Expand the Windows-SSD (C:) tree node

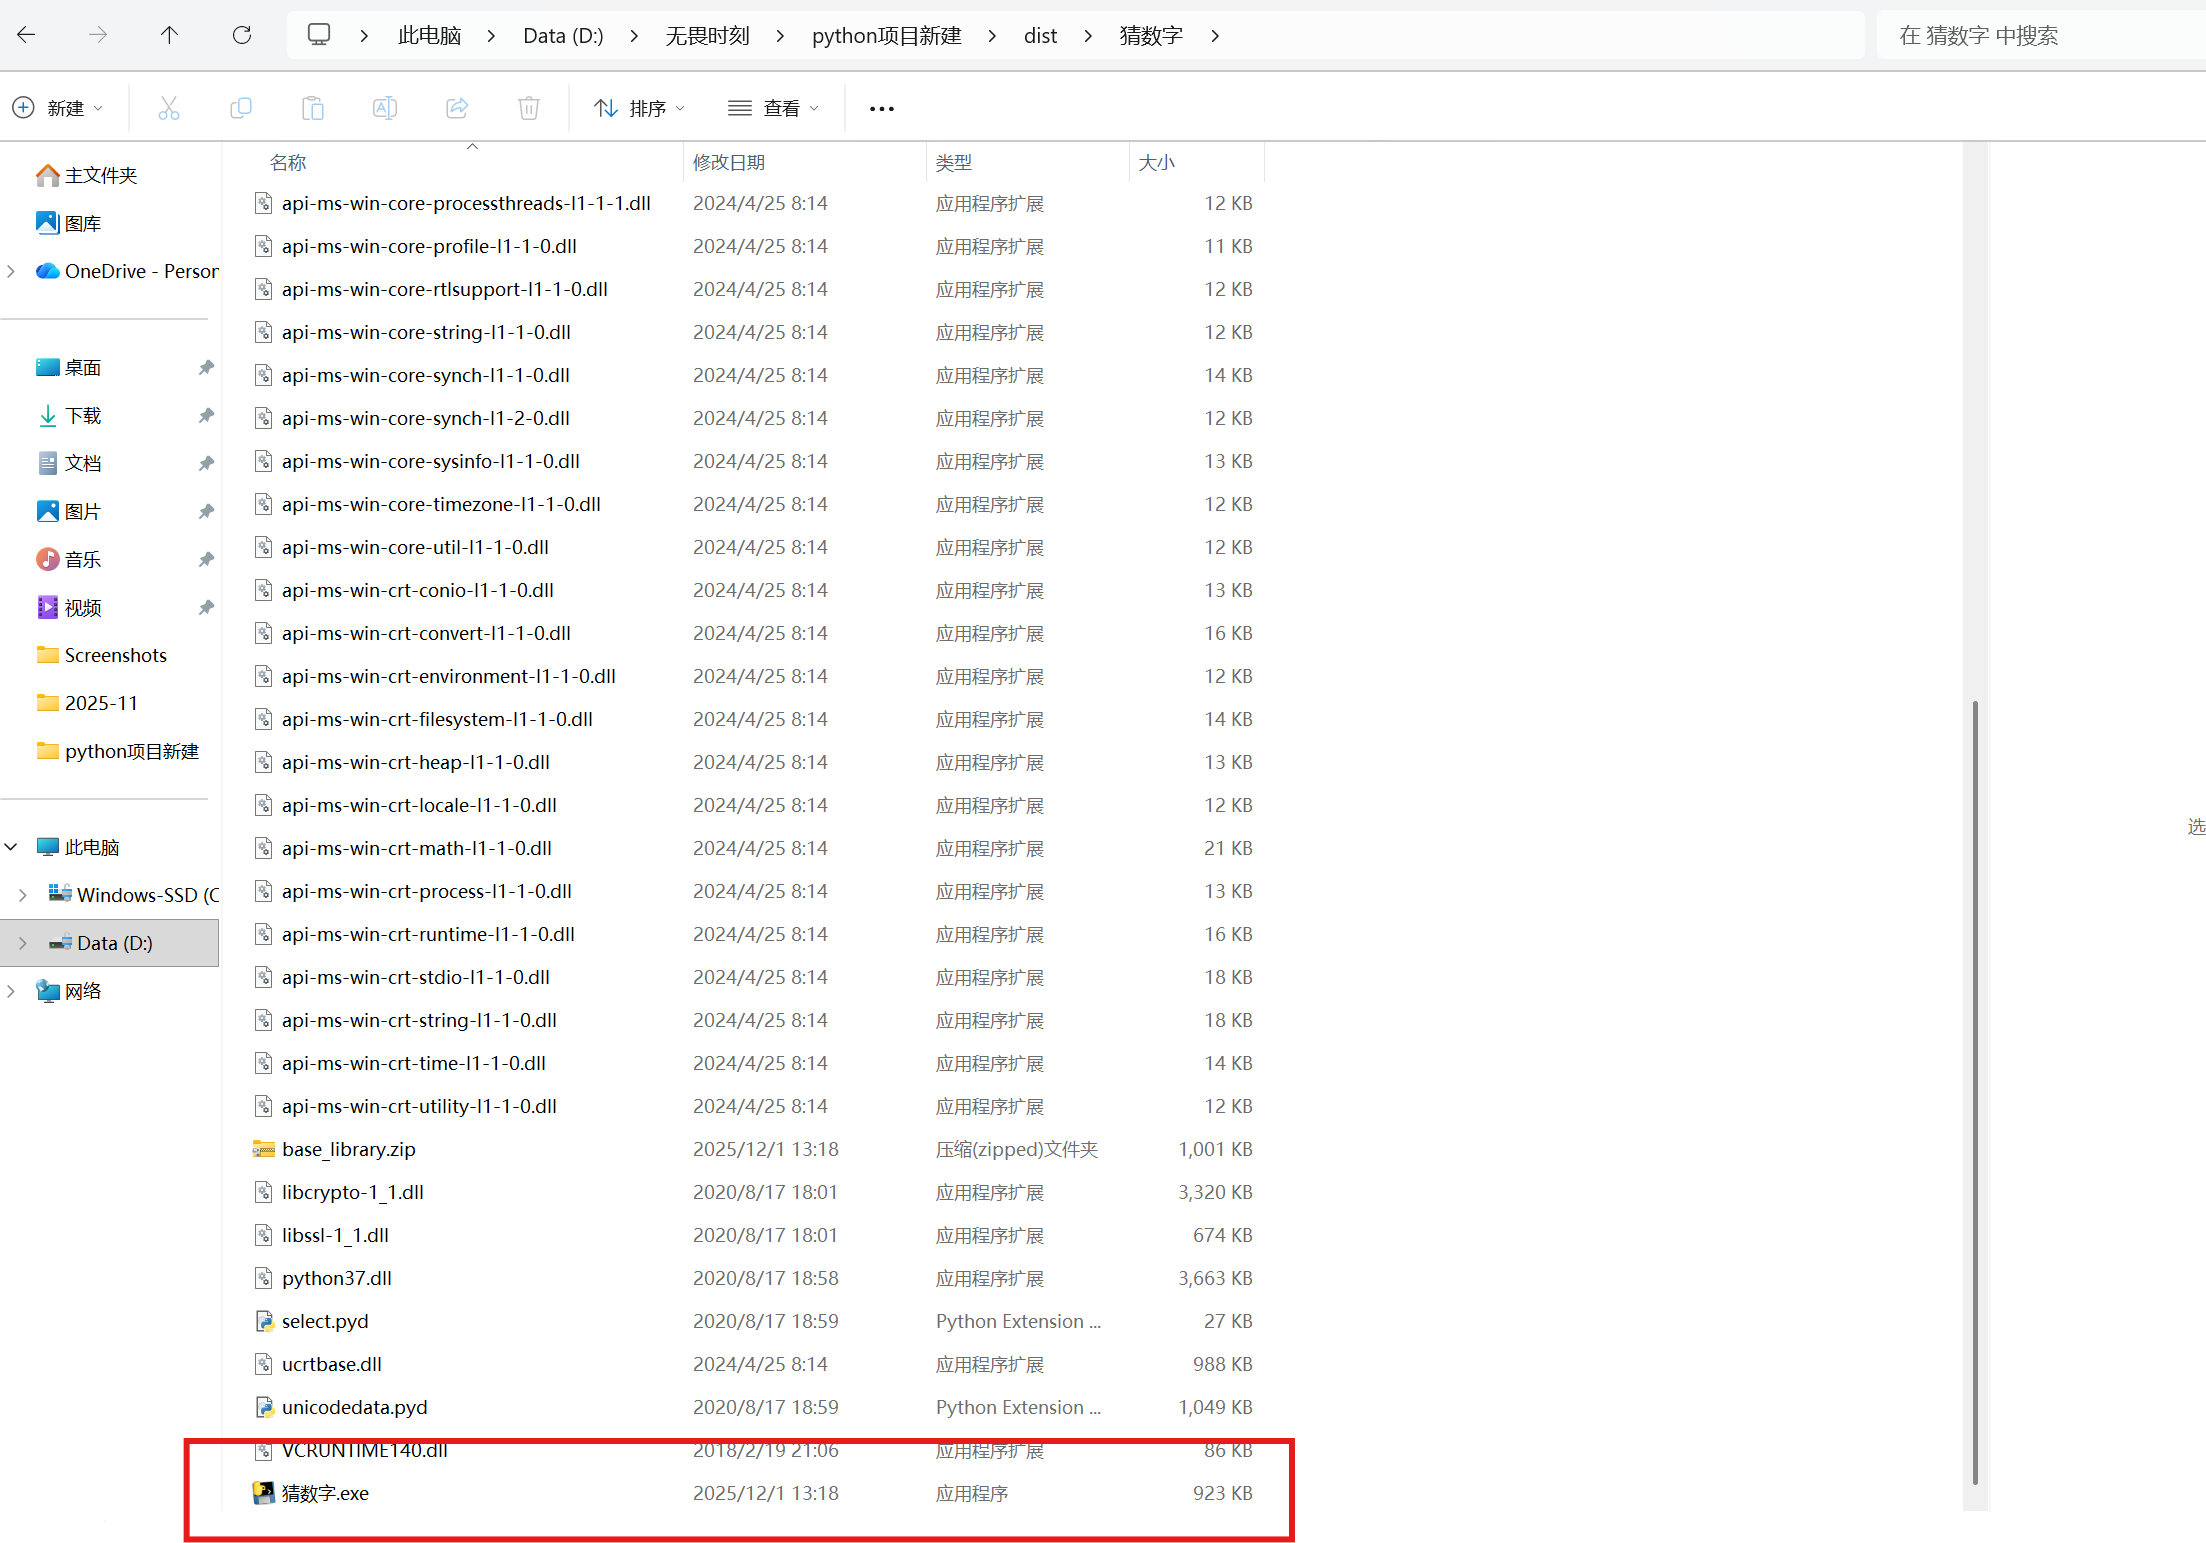click(22, 895)
